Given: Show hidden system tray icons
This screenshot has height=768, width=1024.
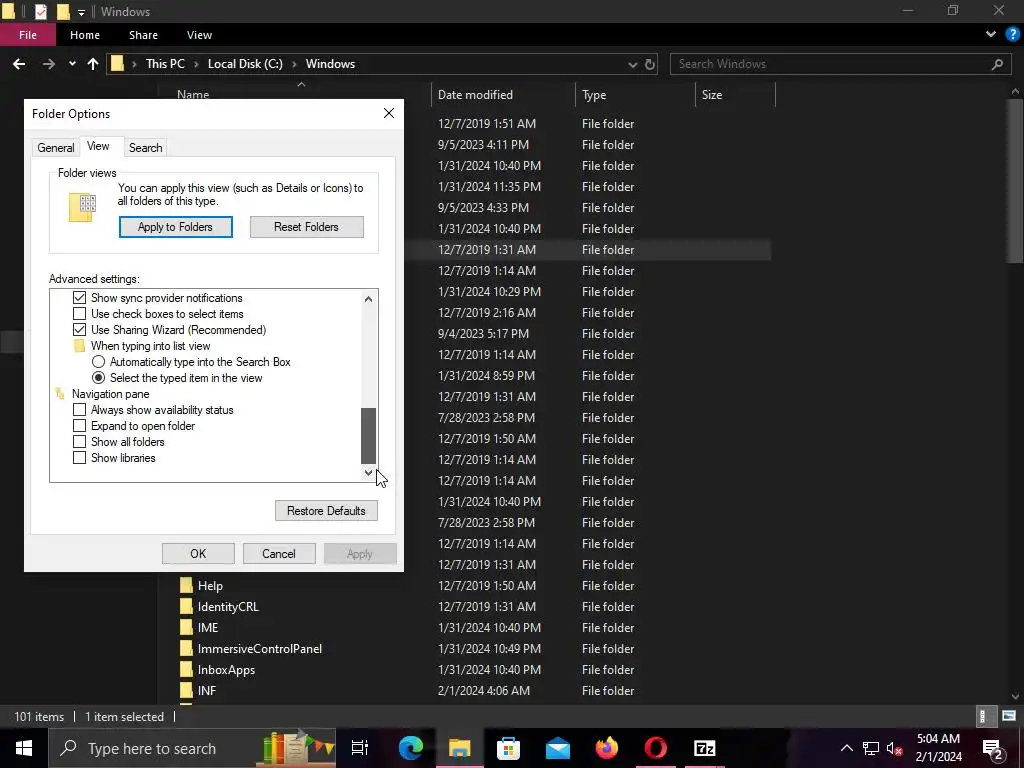Looking at the screenshot, I should [x=846, y=748].
